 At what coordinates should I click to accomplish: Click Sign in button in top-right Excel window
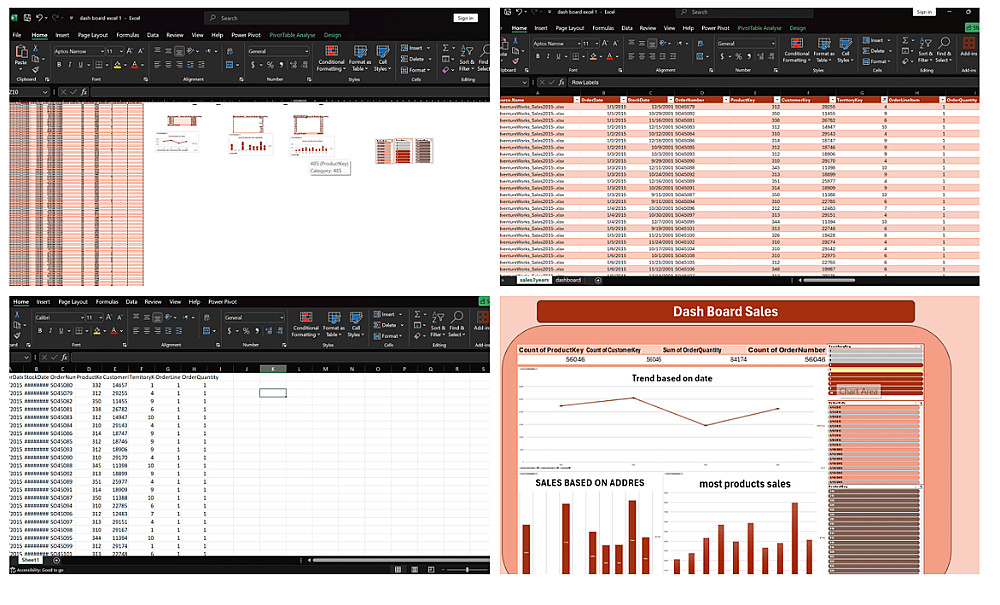[924, 11]
